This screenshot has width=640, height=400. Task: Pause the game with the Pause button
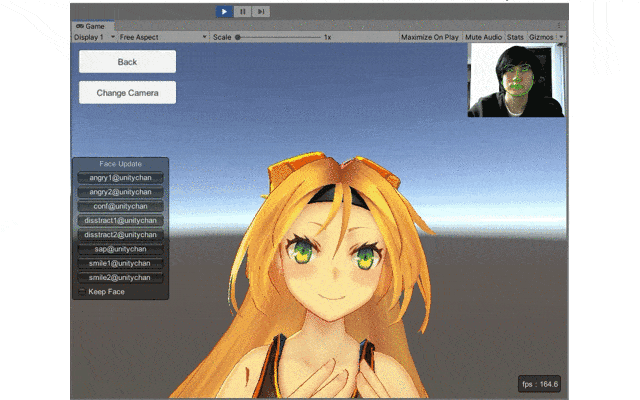(x=242, y=11)
